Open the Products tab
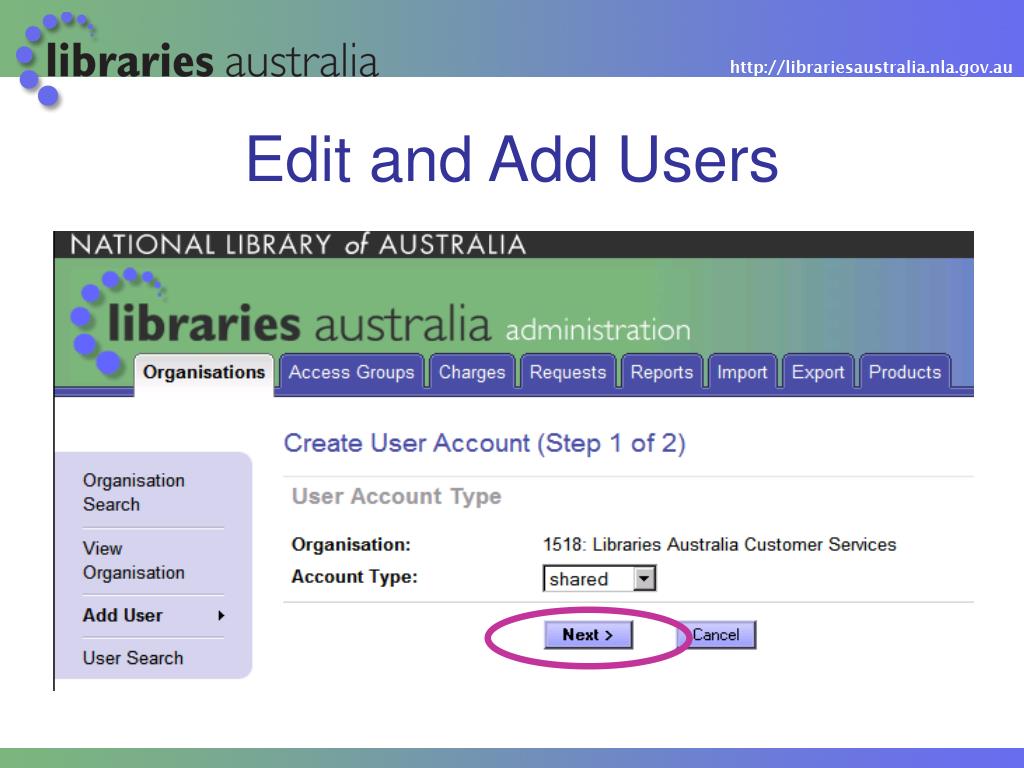 [x=904, y=373]
